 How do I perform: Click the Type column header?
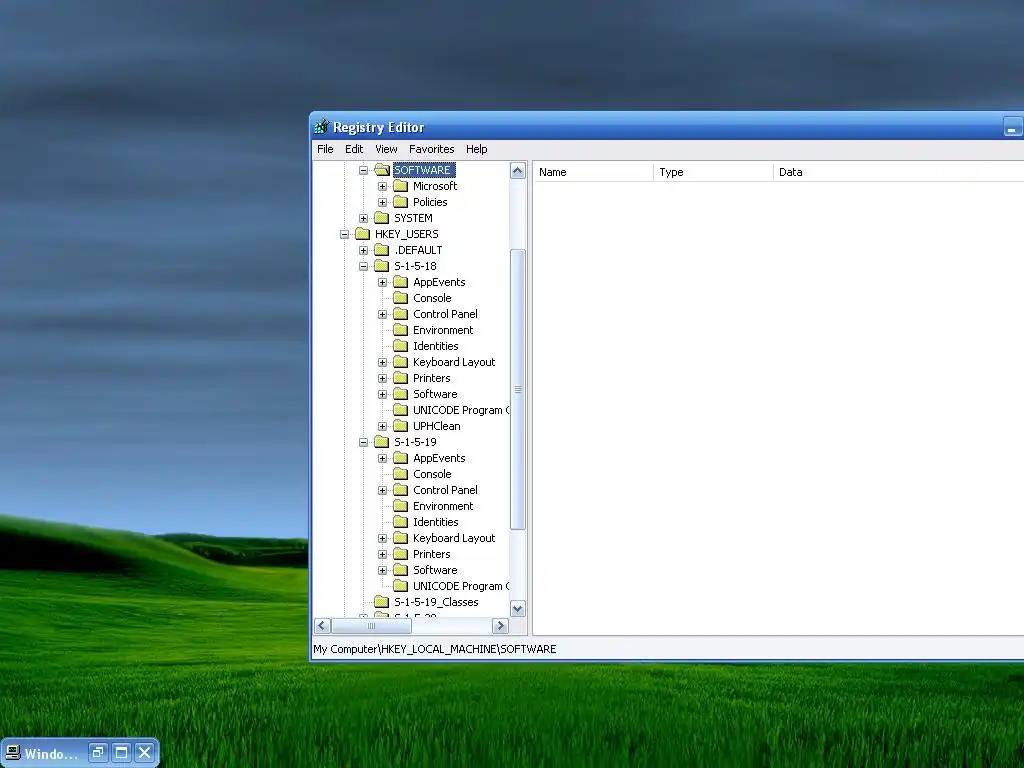tap(713, 172)
